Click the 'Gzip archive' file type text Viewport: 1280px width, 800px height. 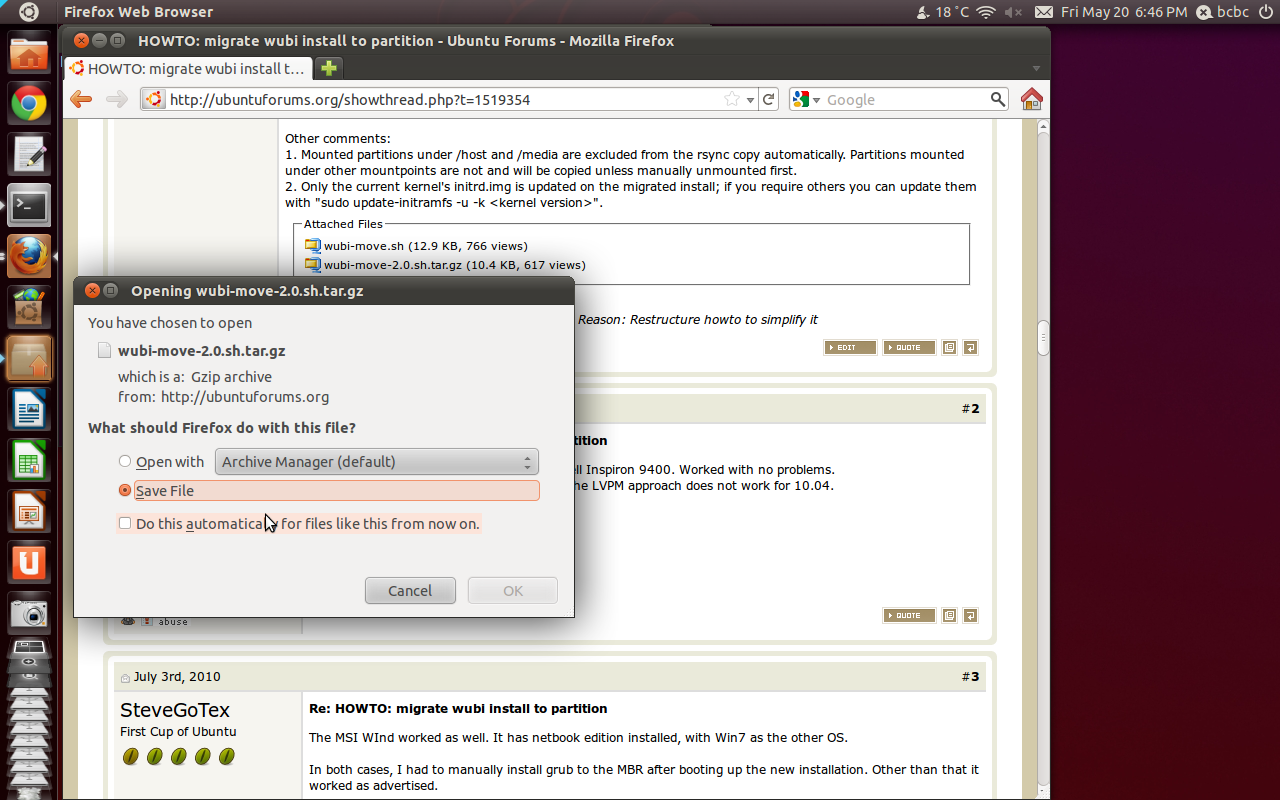click(231, 376)
